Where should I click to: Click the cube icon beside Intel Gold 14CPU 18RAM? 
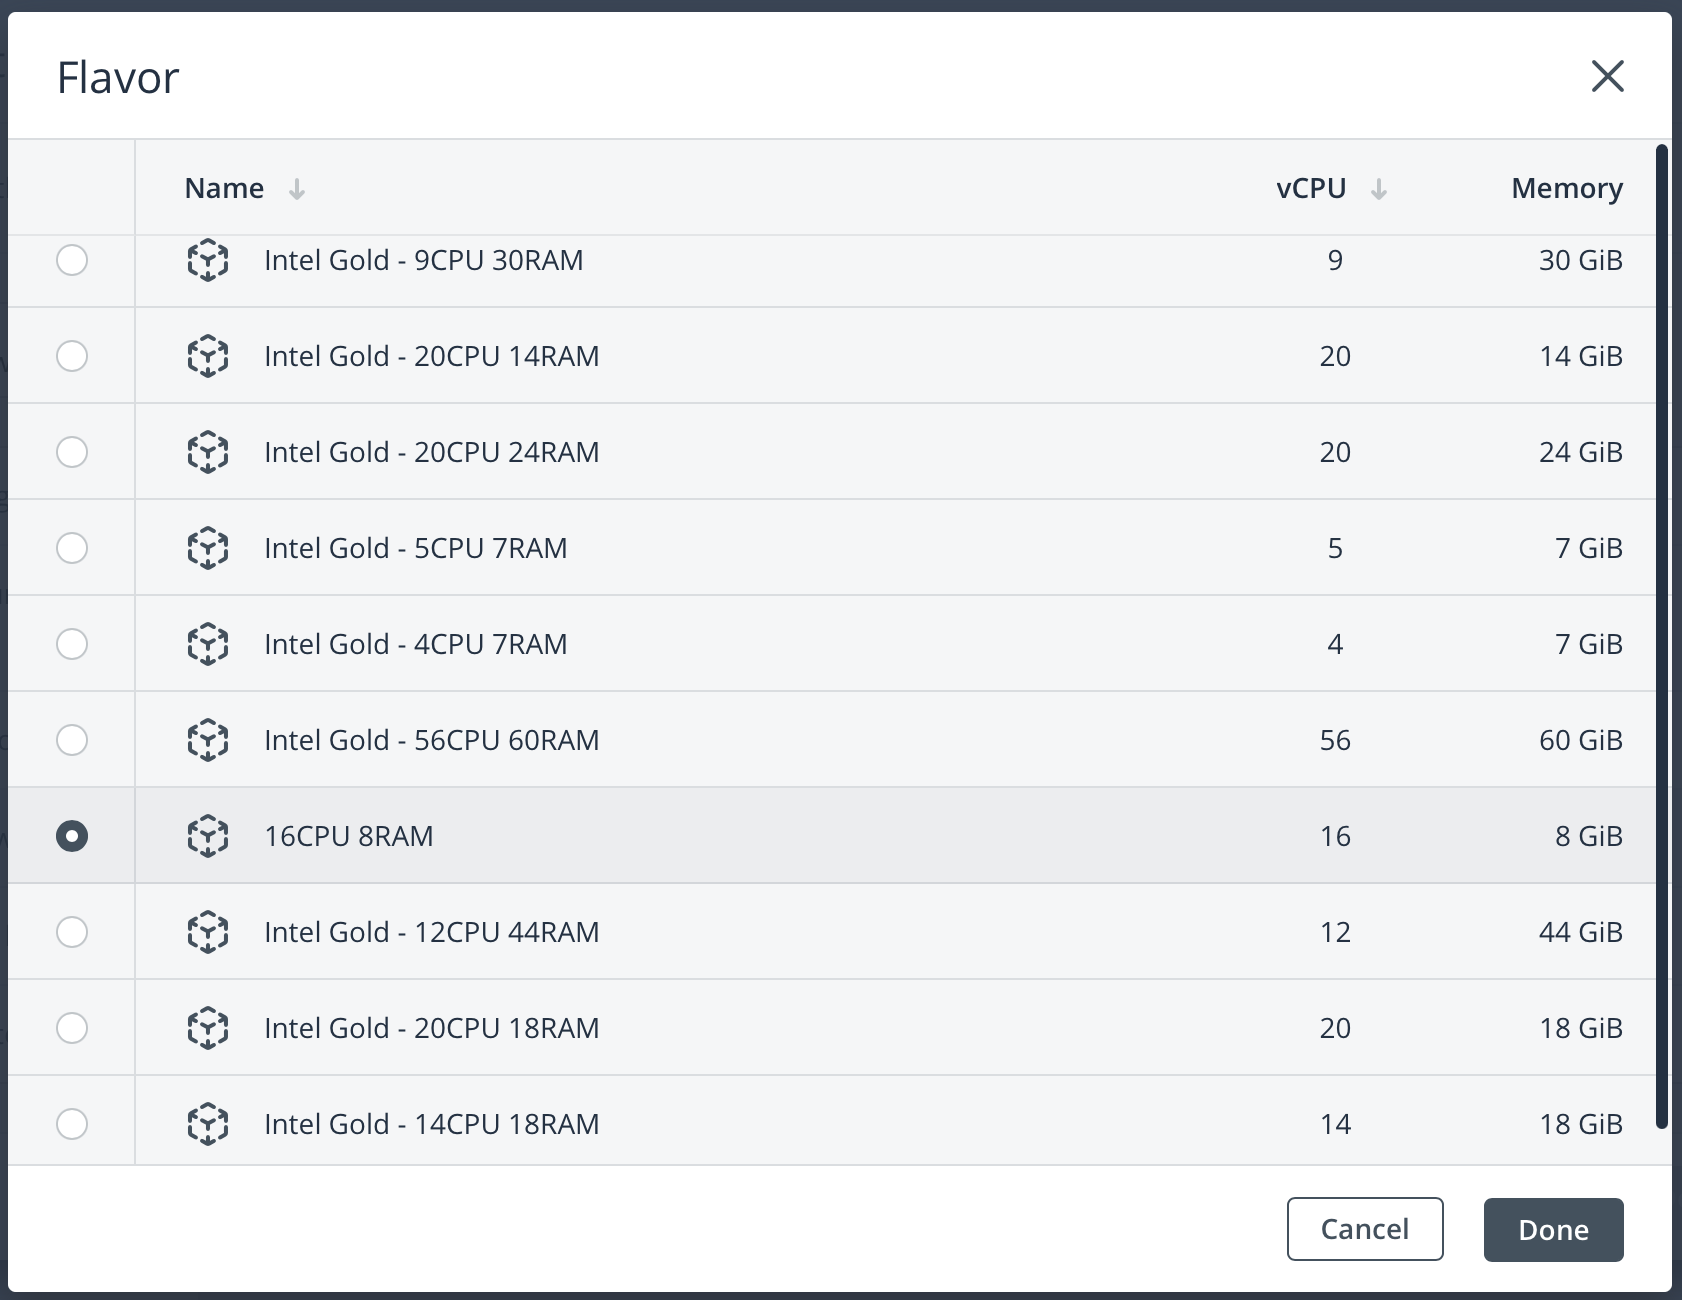click(208, 1124)
